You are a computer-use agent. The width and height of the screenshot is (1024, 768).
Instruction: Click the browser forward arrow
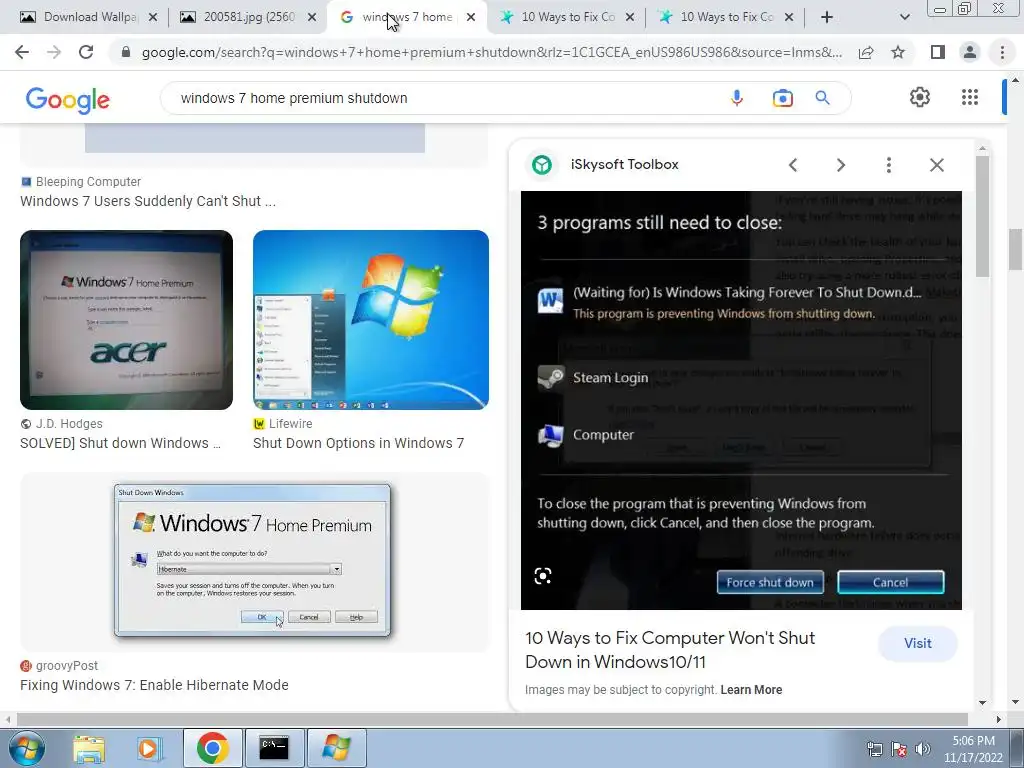coord(54,52)
